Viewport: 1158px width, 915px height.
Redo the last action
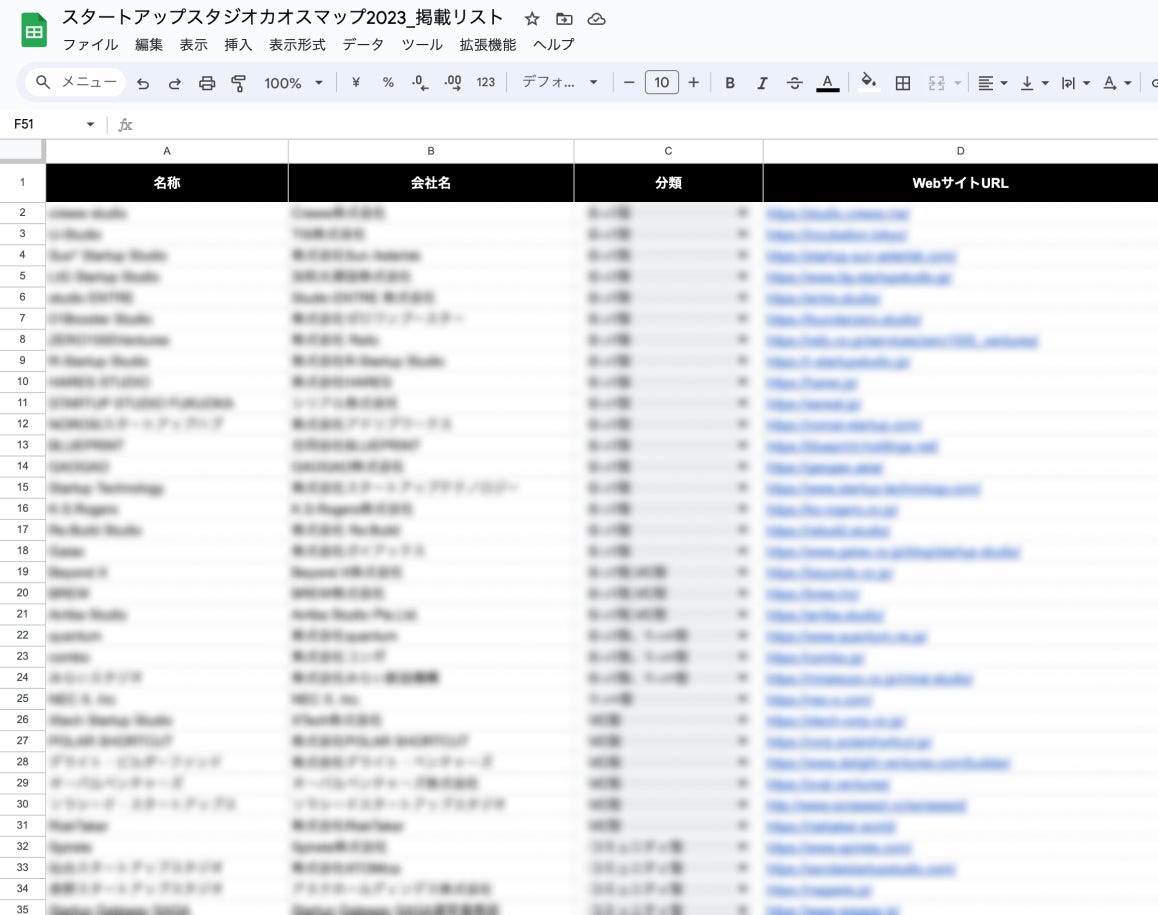click(175, 83)
